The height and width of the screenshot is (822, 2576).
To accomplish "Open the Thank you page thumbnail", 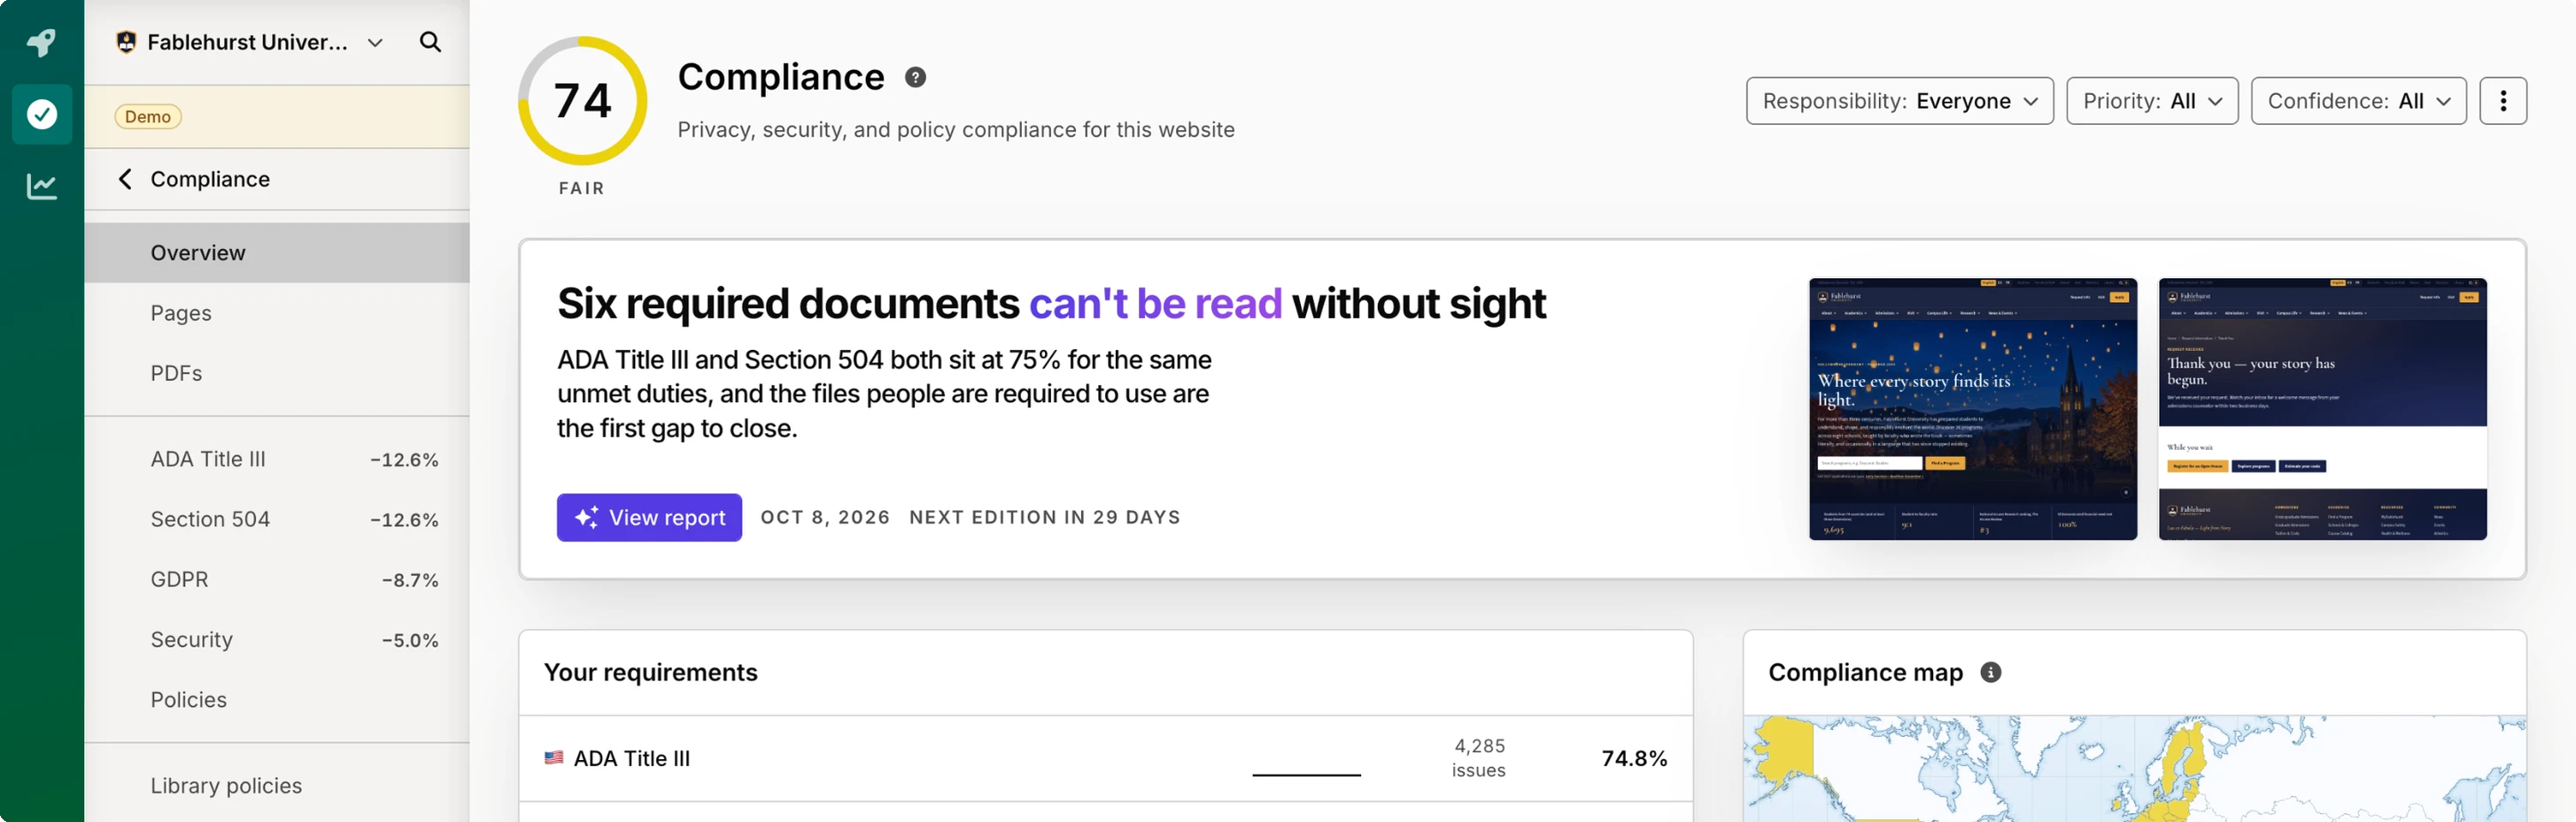I will [2322, 409].
